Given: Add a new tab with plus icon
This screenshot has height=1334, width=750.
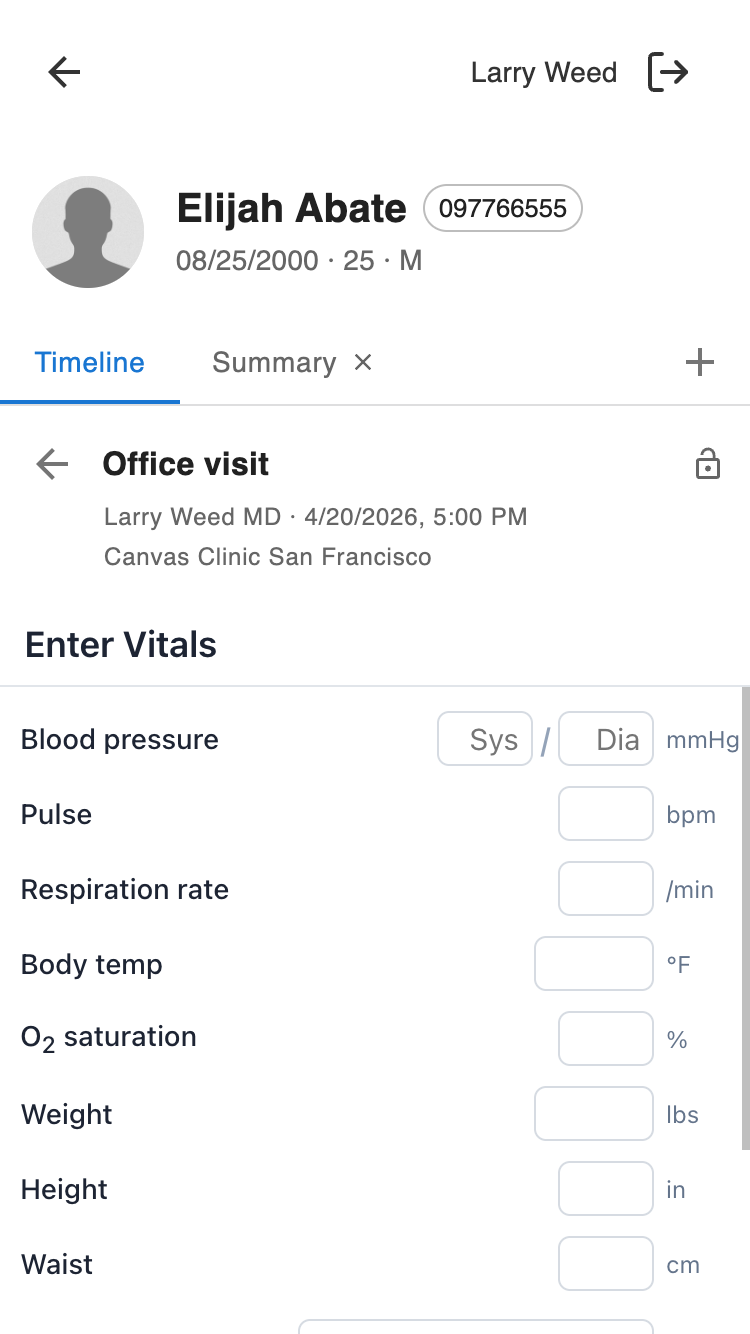Looking at the screenshot, I should point(700,362).
